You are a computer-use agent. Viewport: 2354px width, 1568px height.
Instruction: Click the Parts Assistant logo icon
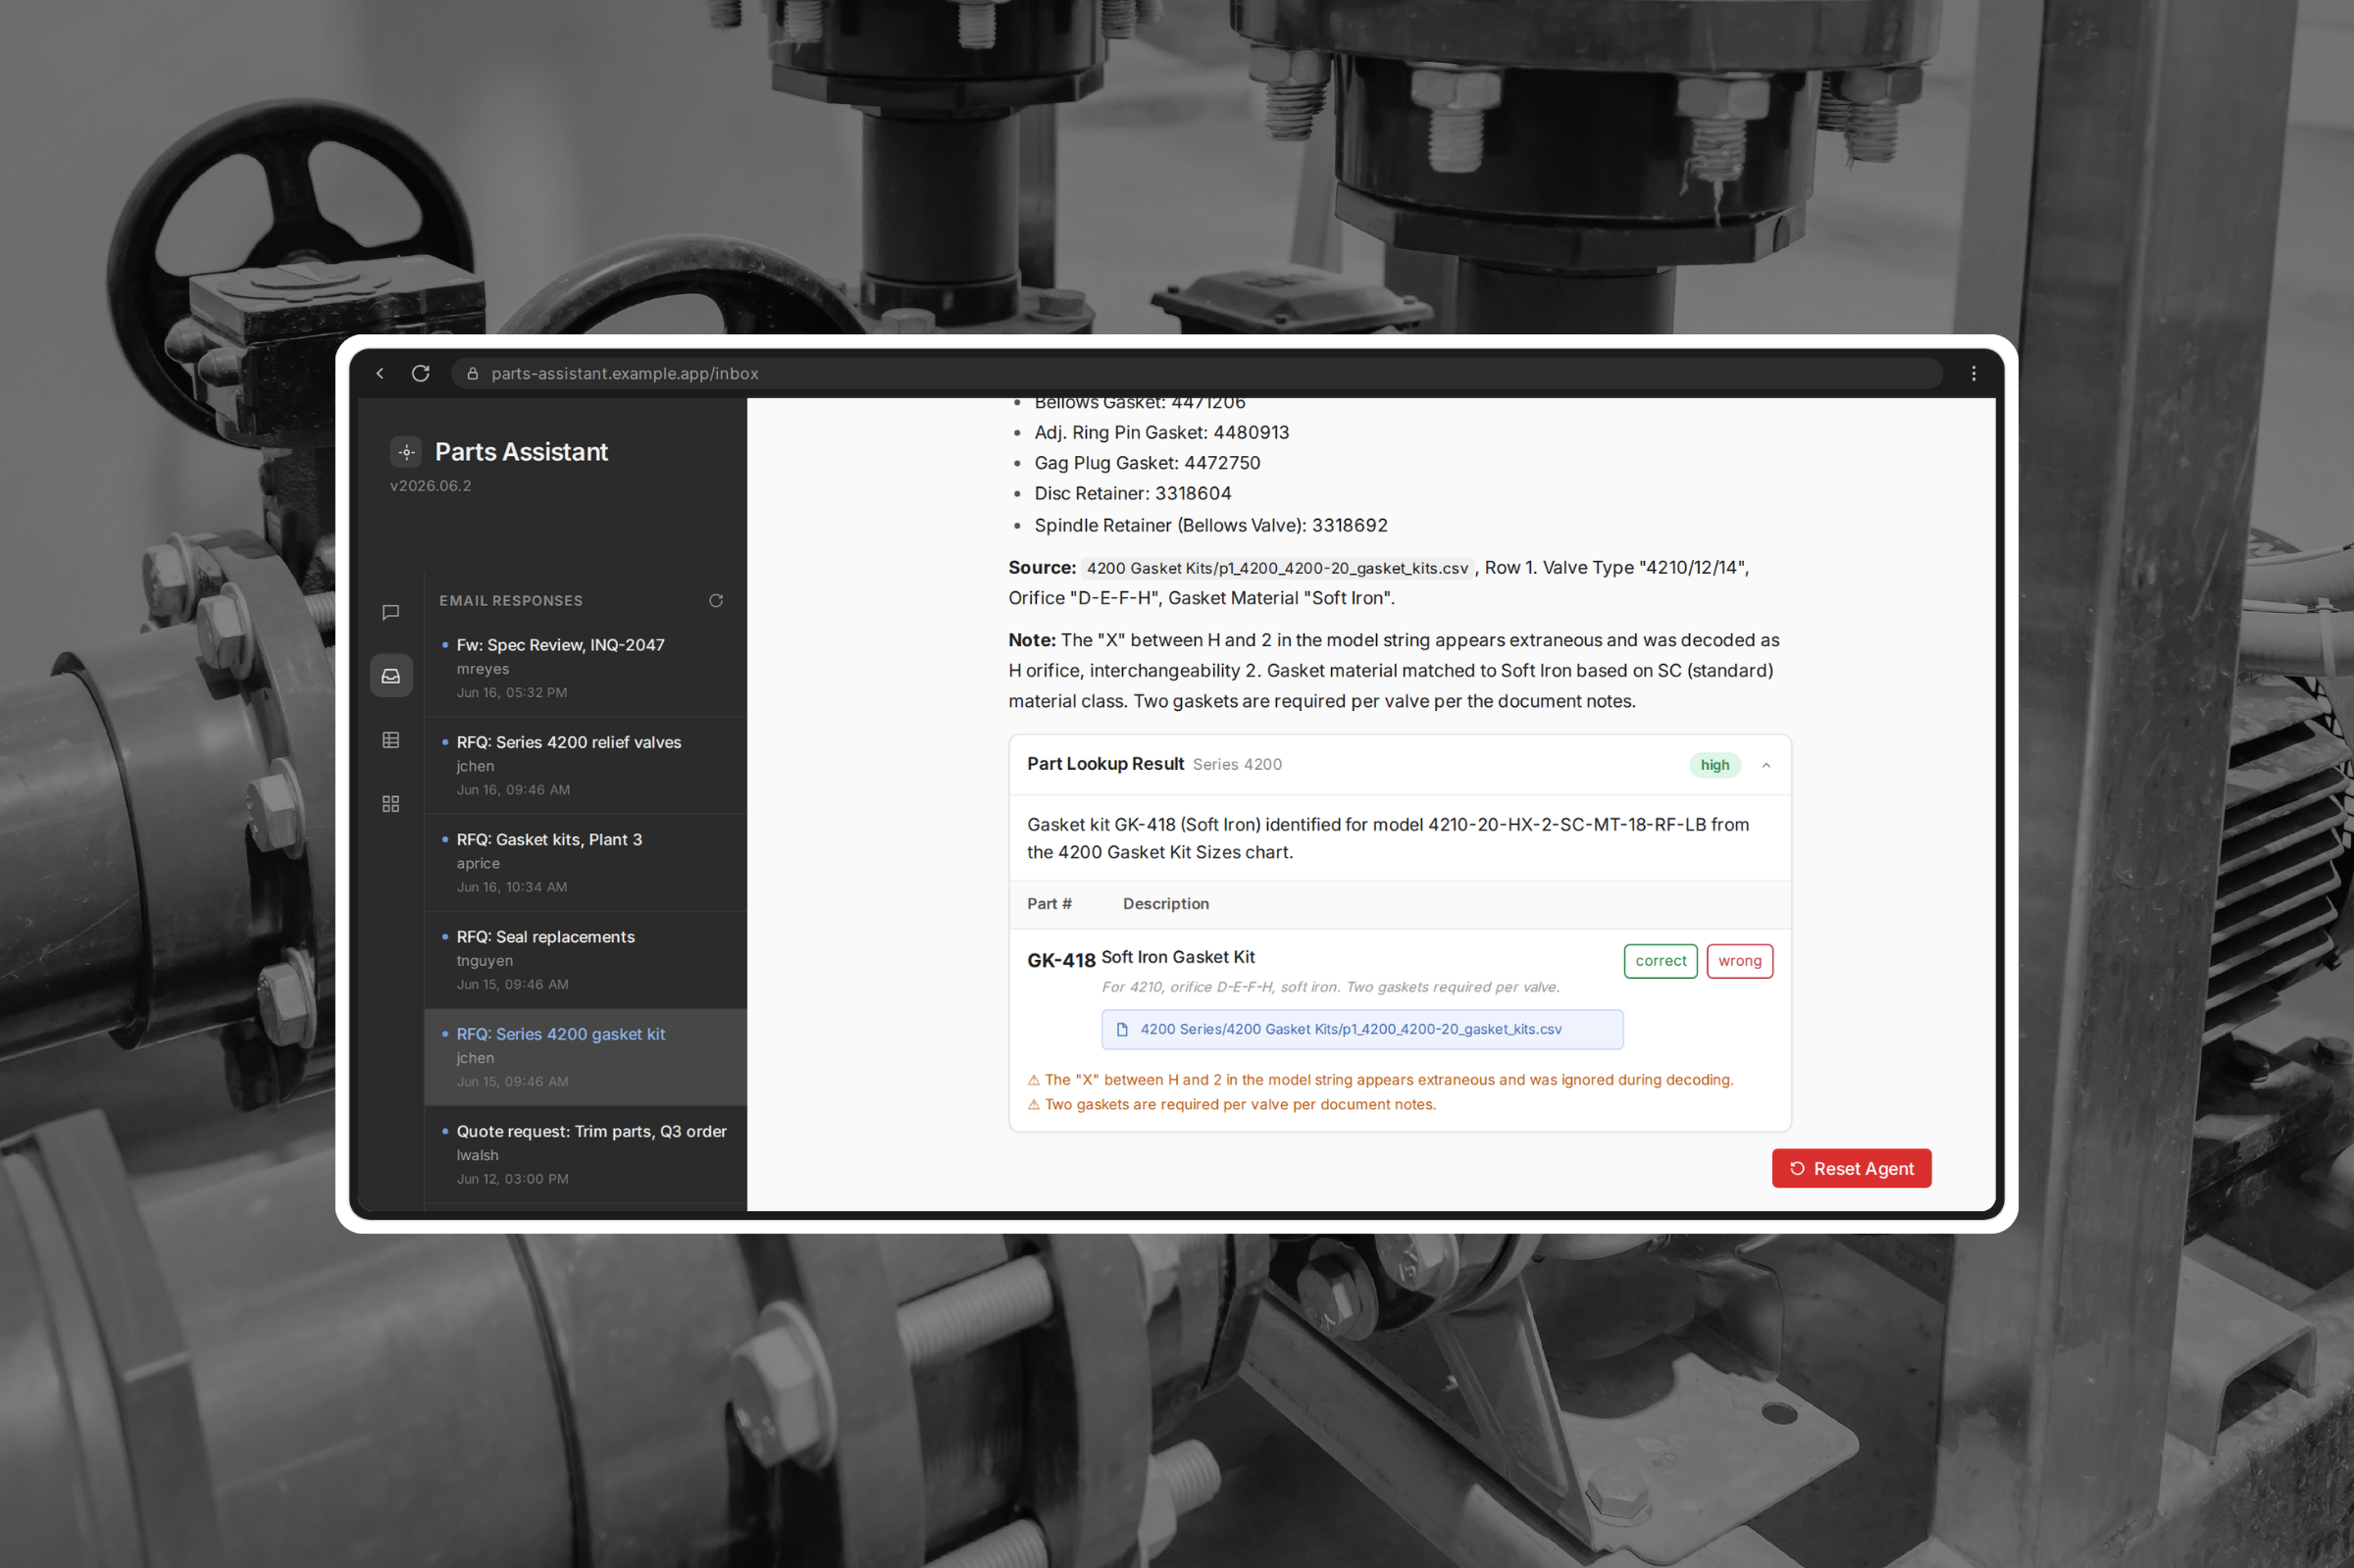[x=406, y=452]
